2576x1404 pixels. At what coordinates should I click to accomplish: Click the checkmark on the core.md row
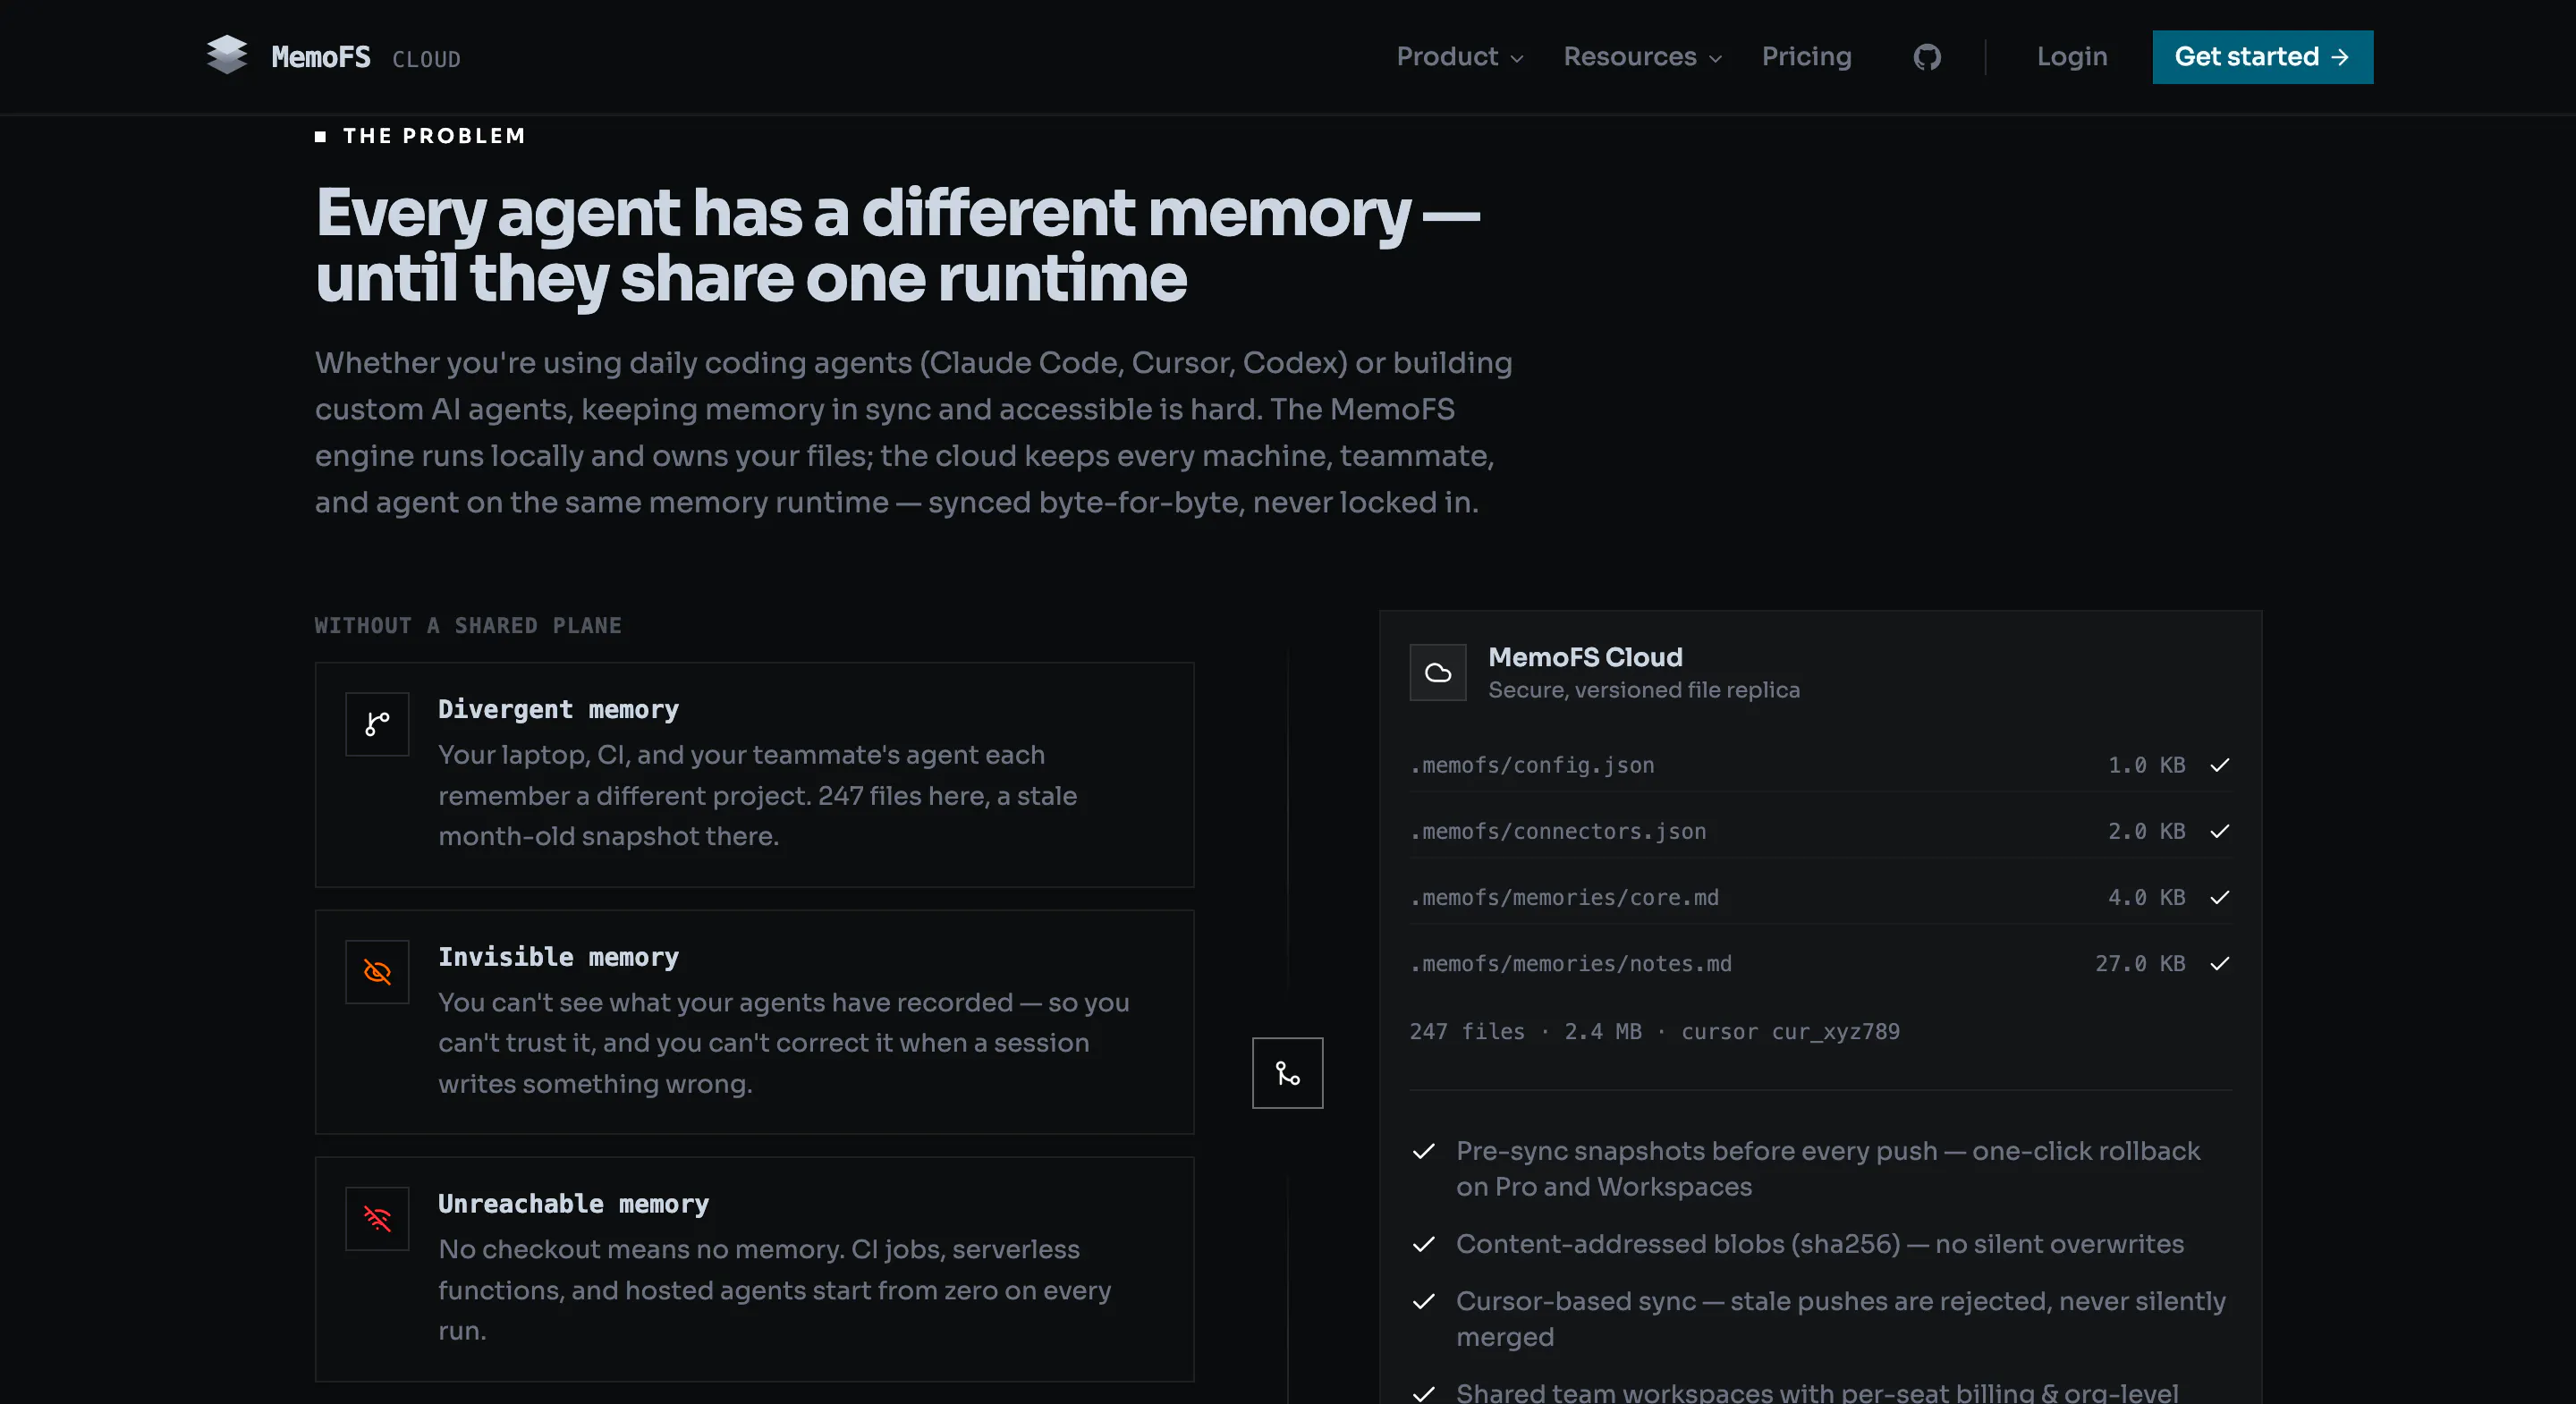click(2220, 897)
